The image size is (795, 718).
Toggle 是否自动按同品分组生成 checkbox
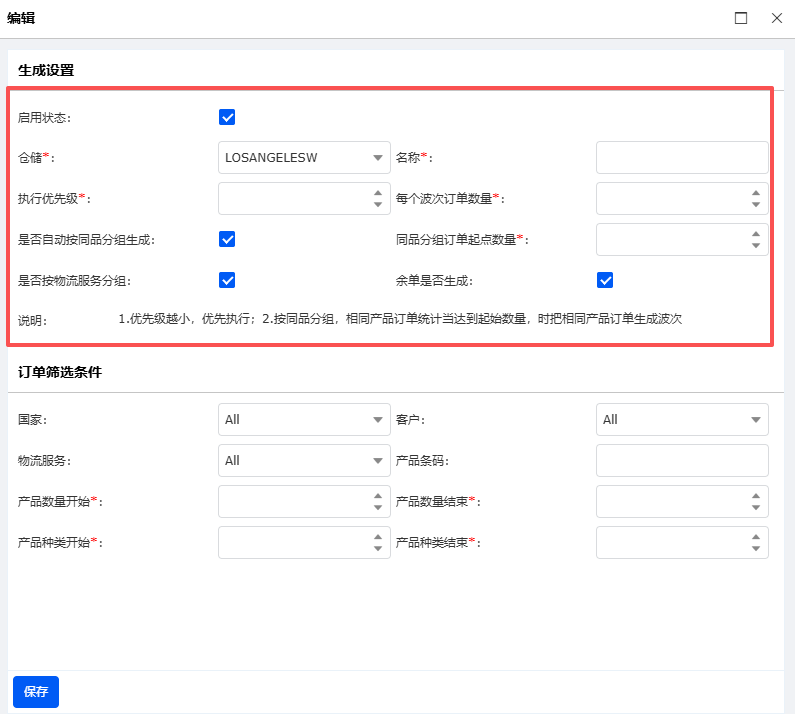tap(227, 239)
